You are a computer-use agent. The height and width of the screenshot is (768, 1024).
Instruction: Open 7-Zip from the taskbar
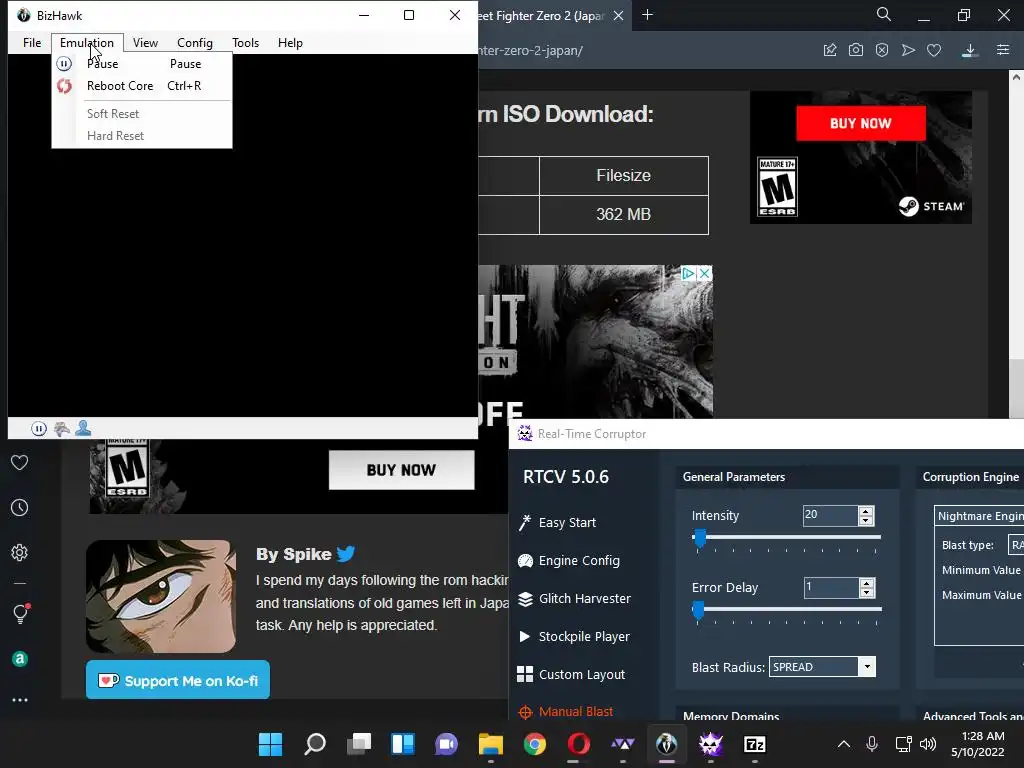click(x=754, y=744)
